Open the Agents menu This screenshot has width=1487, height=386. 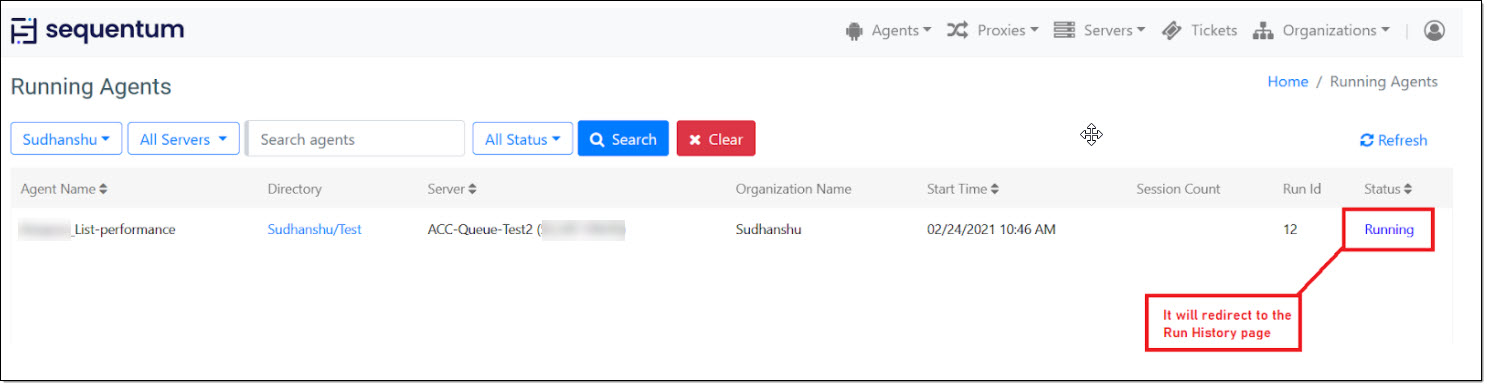(888, 31)
